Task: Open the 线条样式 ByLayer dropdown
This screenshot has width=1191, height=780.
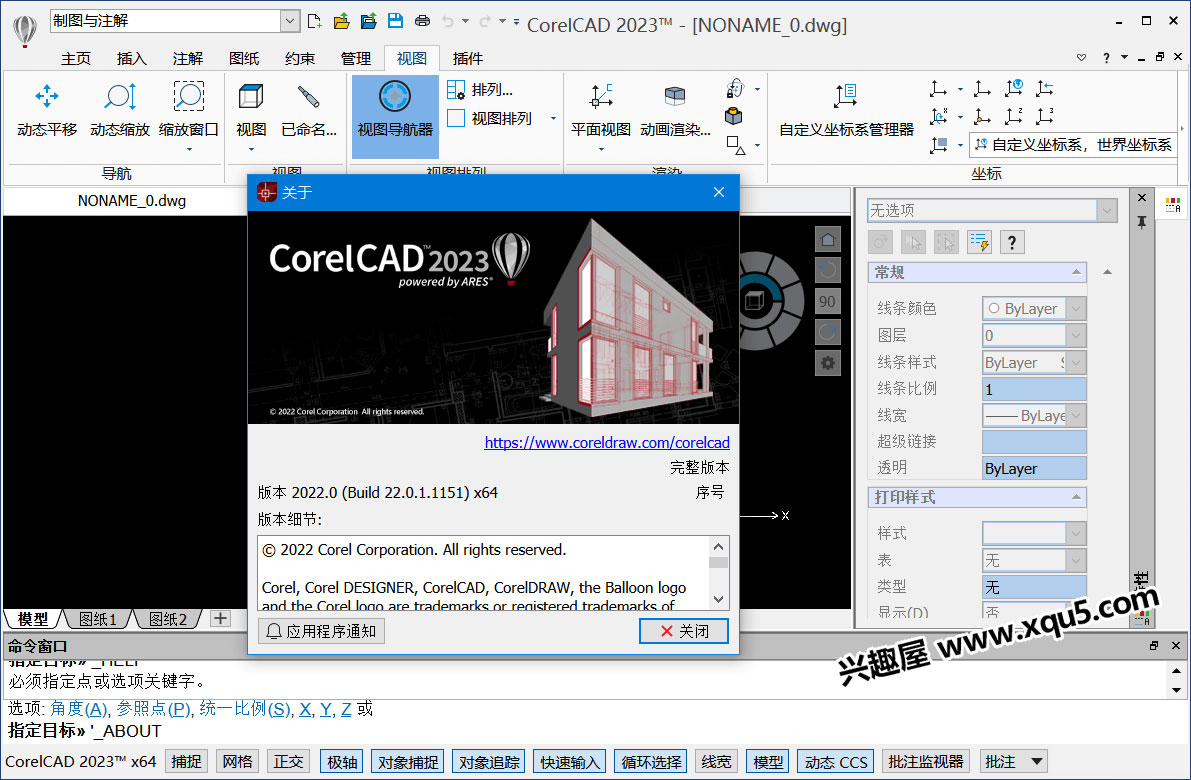Action: 1076,362
